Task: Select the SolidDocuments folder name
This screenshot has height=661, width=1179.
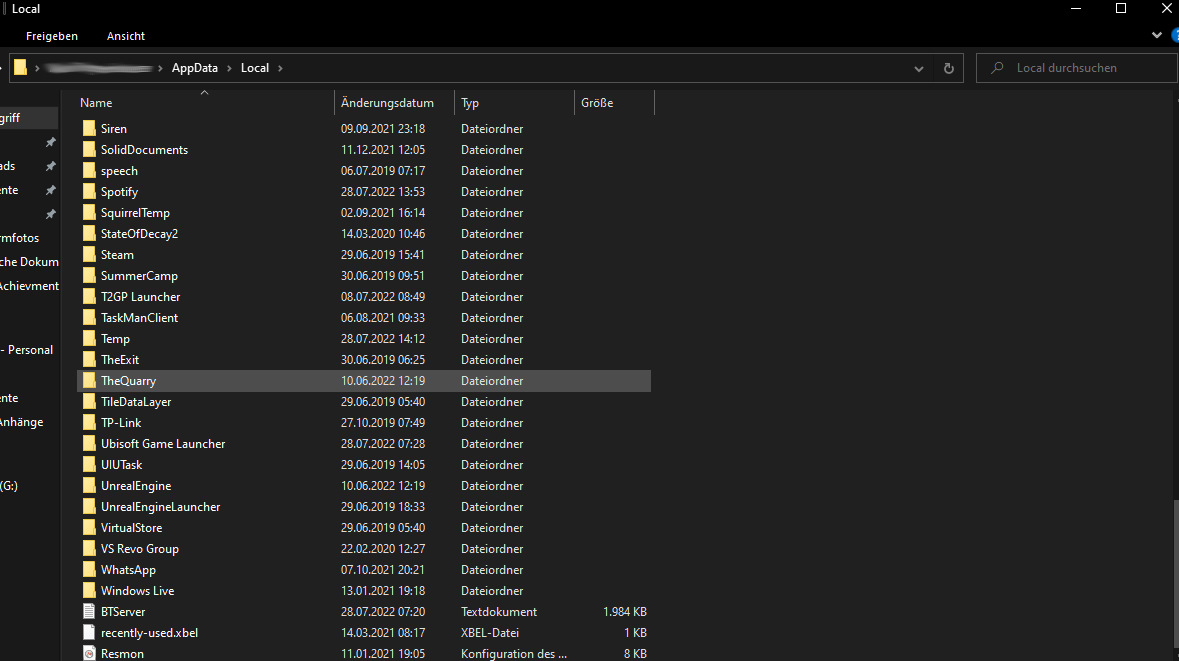Action: [x=144, y=150]
